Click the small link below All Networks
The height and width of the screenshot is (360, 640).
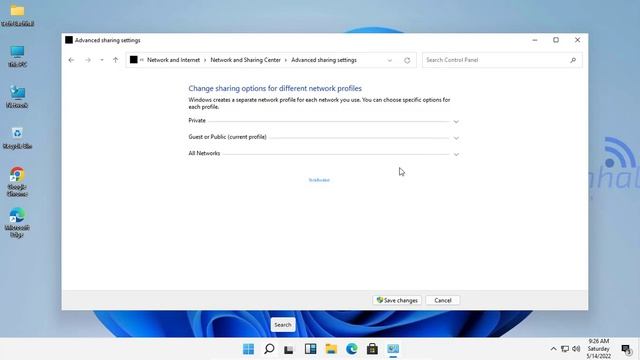point(319,180)
